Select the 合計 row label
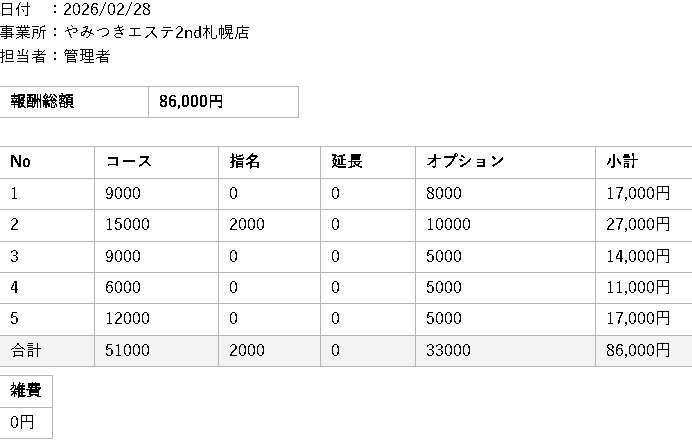 (26, 351)
